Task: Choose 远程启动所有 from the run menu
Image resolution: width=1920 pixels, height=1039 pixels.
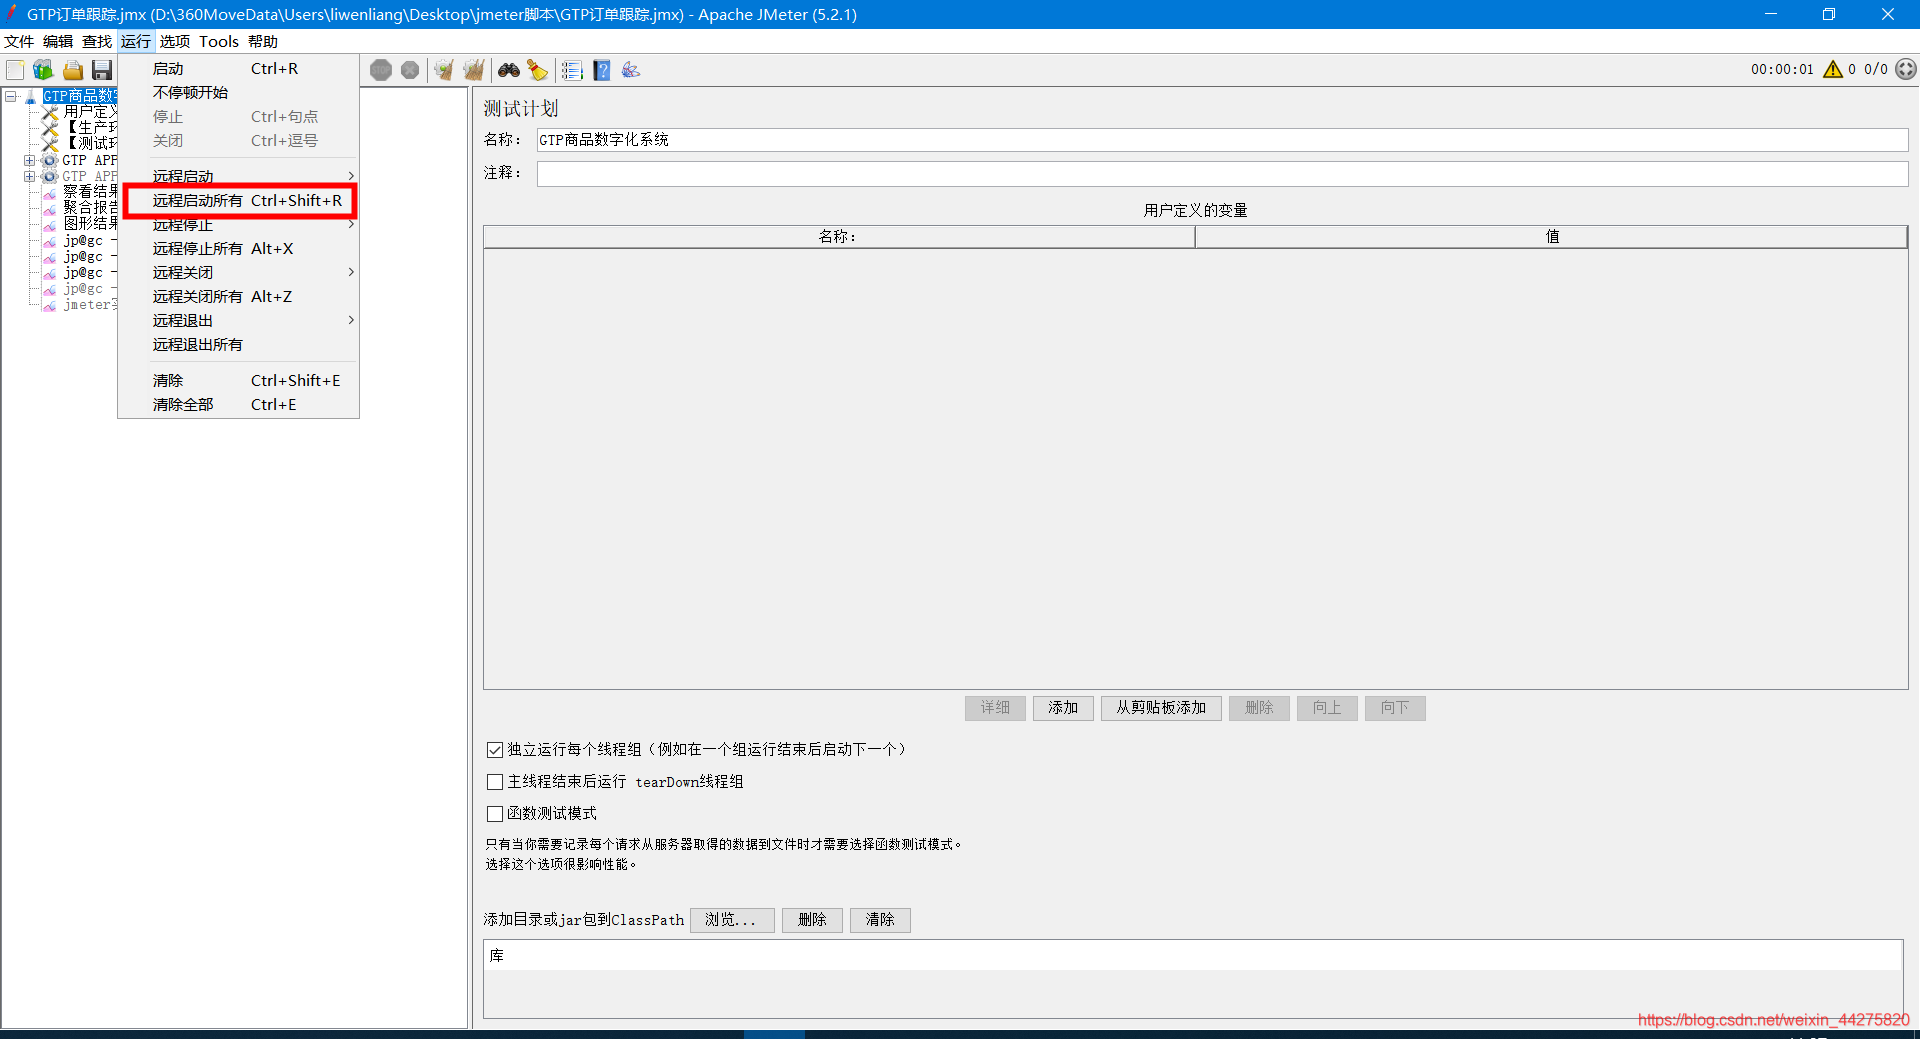Action: (238, 200)
